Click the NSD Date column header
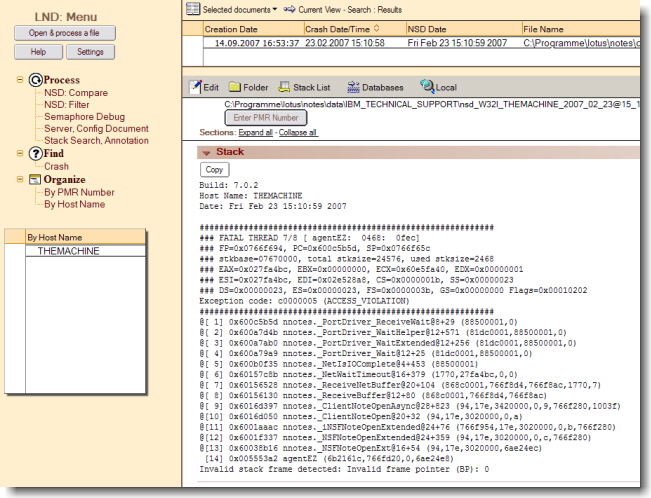This screenshot has height=498, width=651. click(463, 29)
